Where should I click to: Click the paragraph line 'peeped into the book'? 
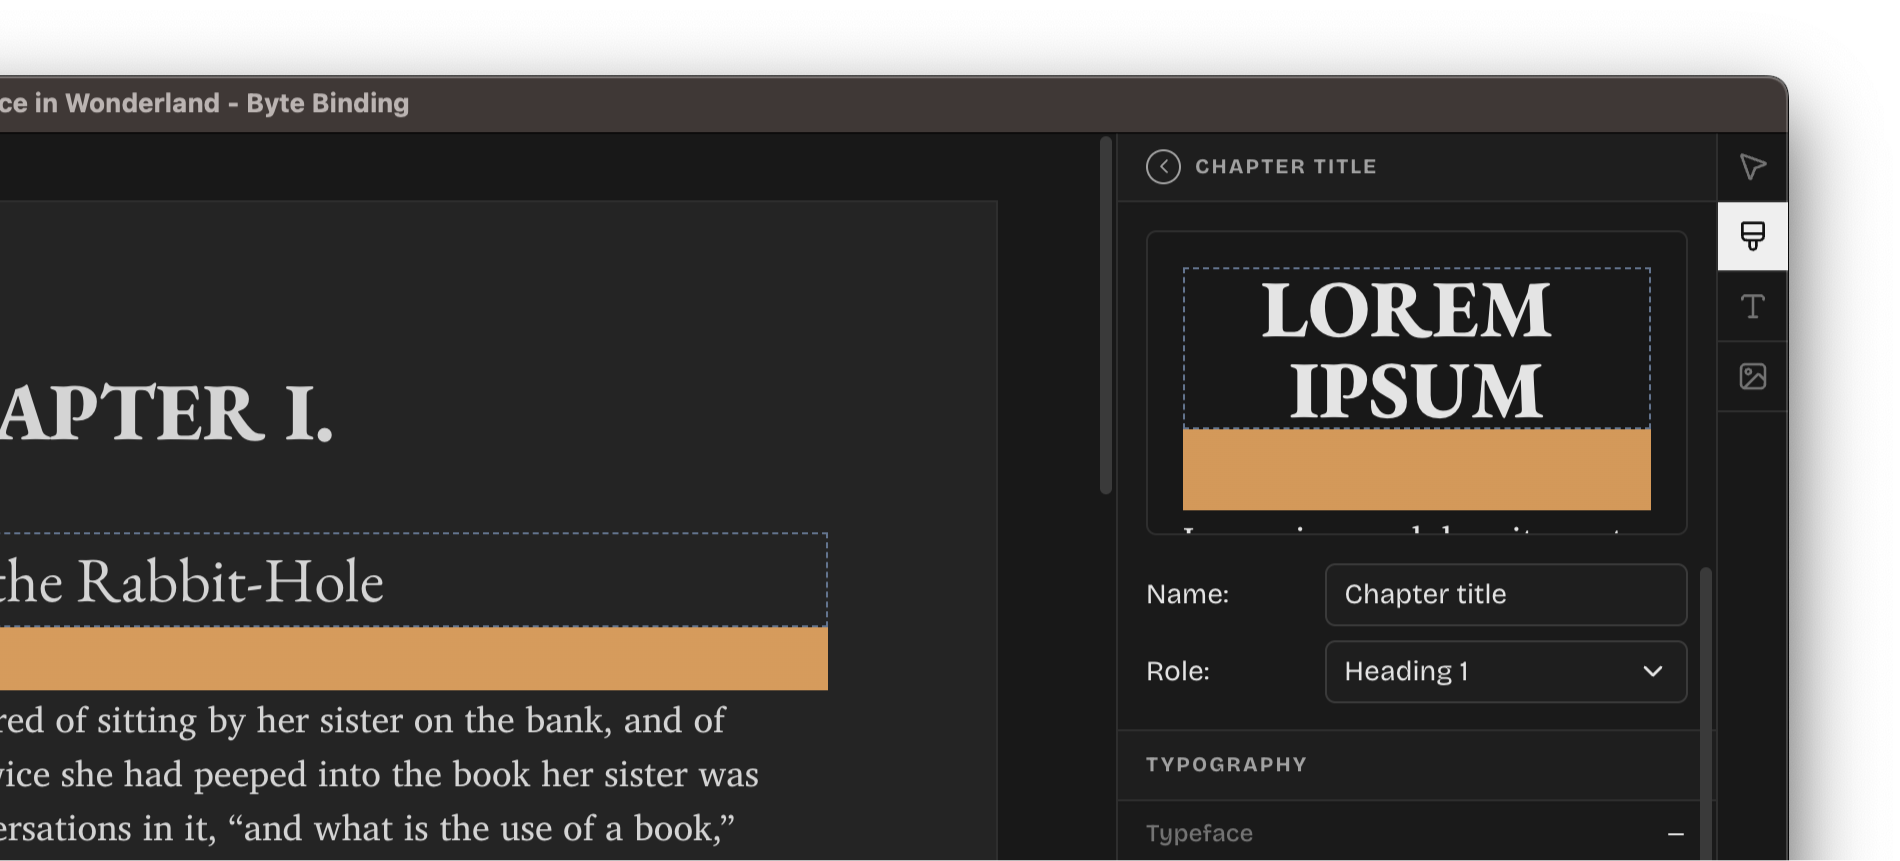379,775
